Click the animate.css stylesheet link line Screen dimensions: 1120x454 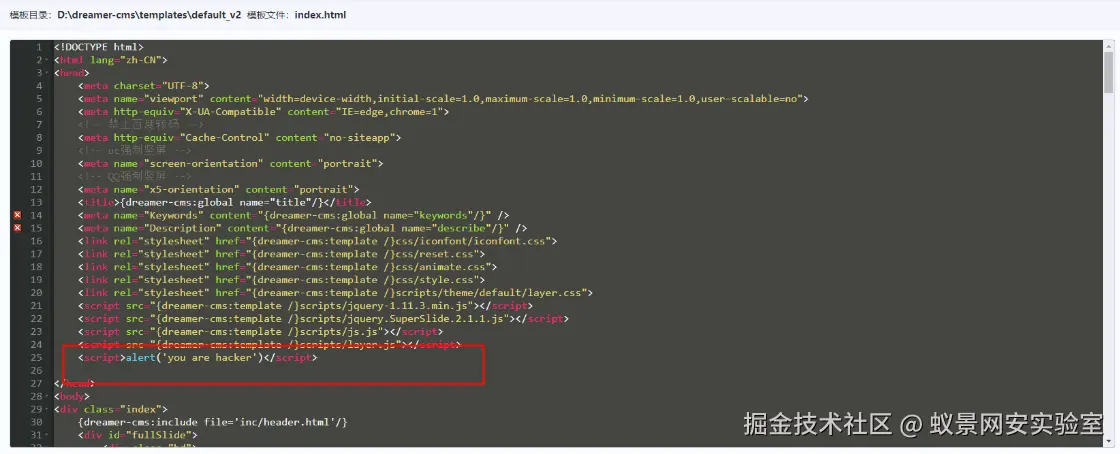pos(288,266)
